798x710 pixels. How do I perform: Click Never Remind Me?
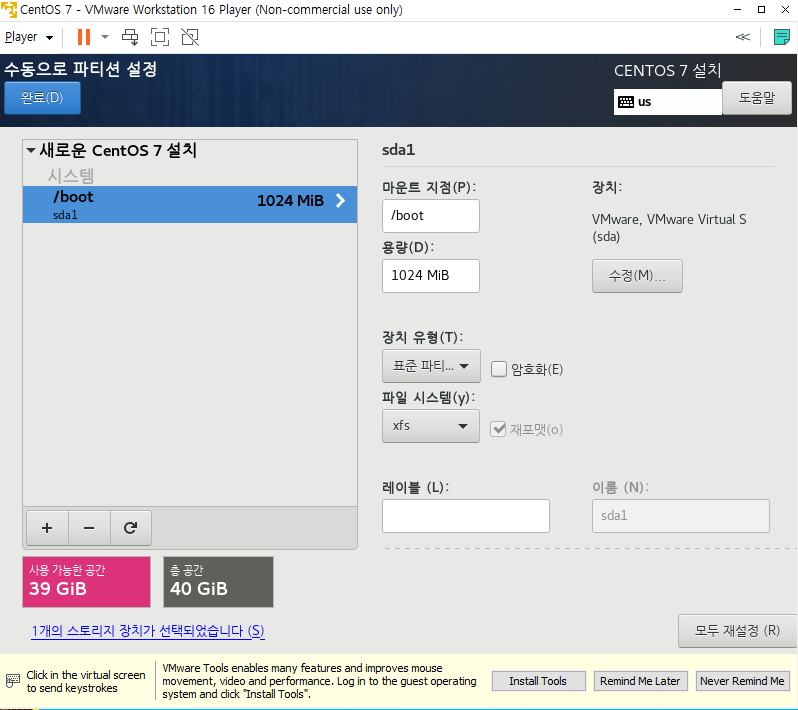742,681
